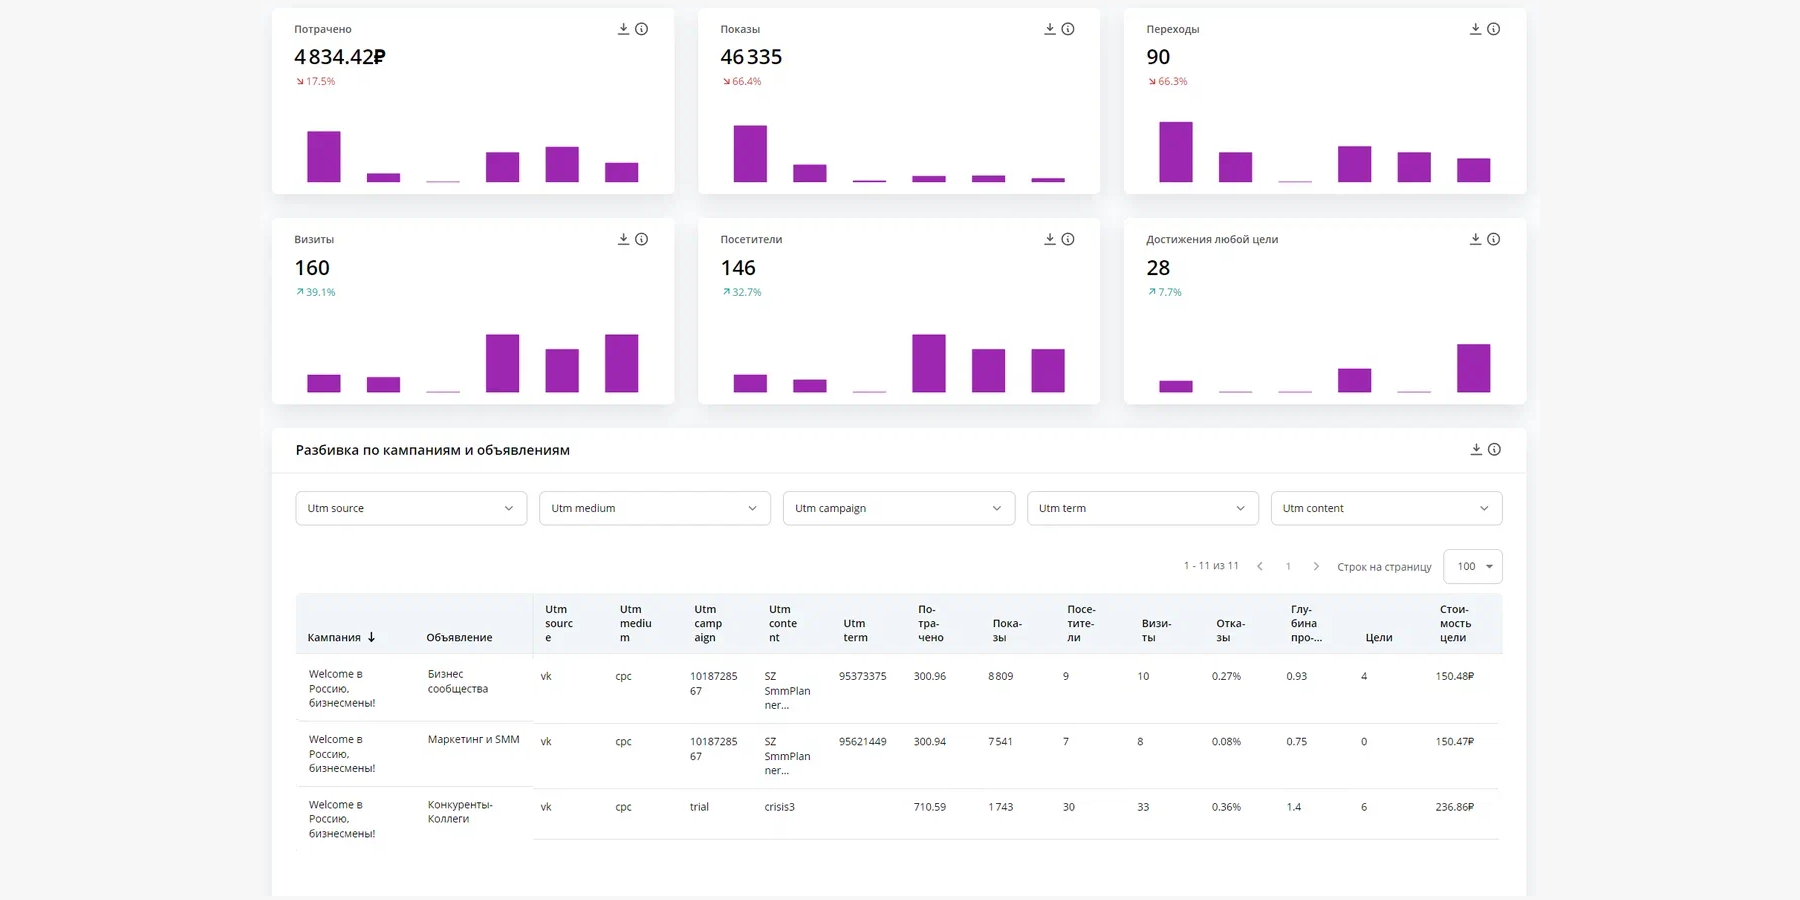The width and height of the screenshot is (1800, 900).
Task: Click campaign 95621449 in the Utm term column
Action: (x=862, y=741)
